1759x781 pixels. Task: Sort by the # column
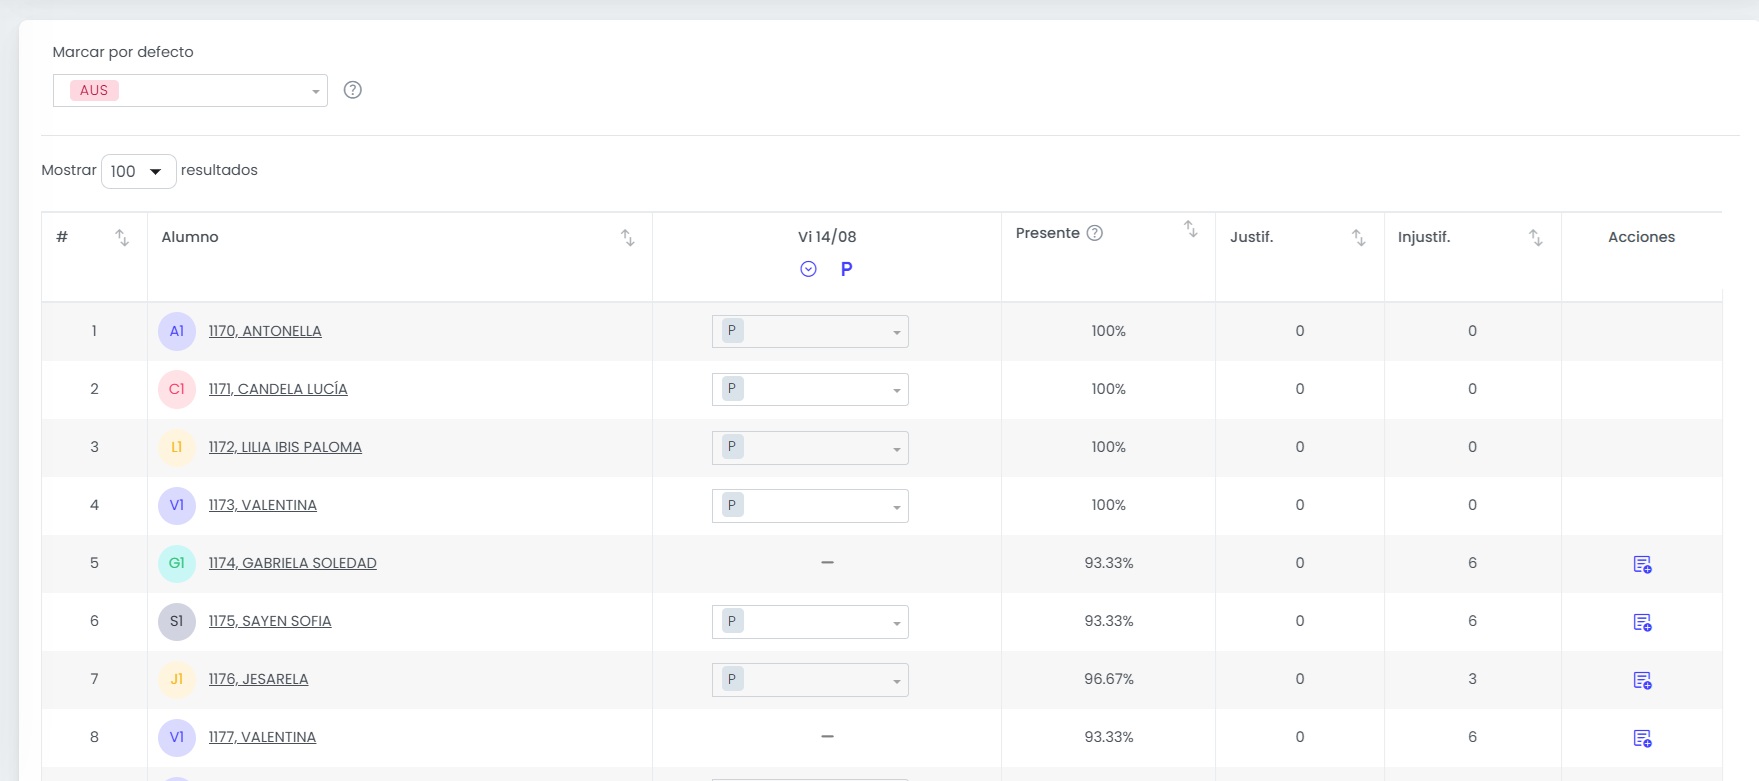[x=122, y=238]
